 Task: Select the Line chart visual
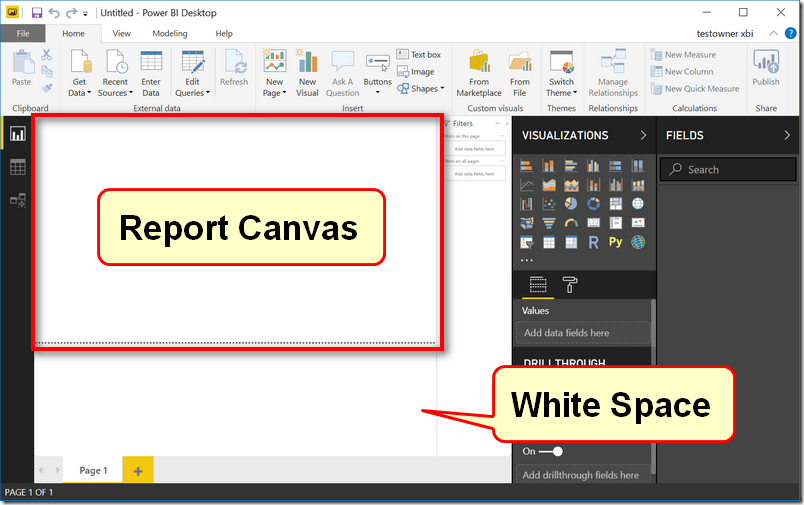click(526, 185)
